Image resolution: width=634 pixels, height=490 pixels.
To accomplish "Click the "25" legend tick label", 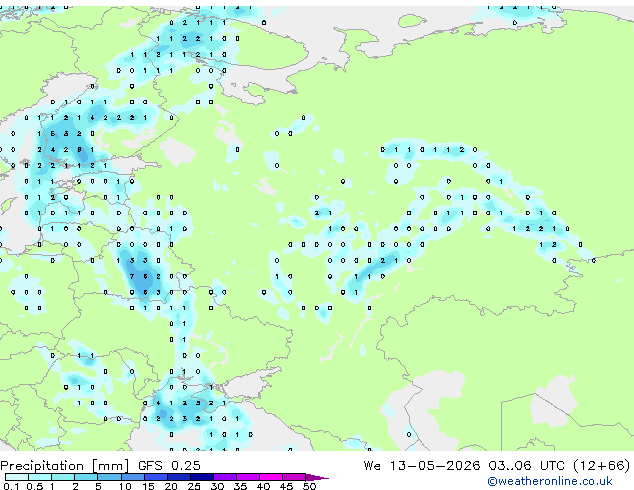I will click(x=194, y=486).
